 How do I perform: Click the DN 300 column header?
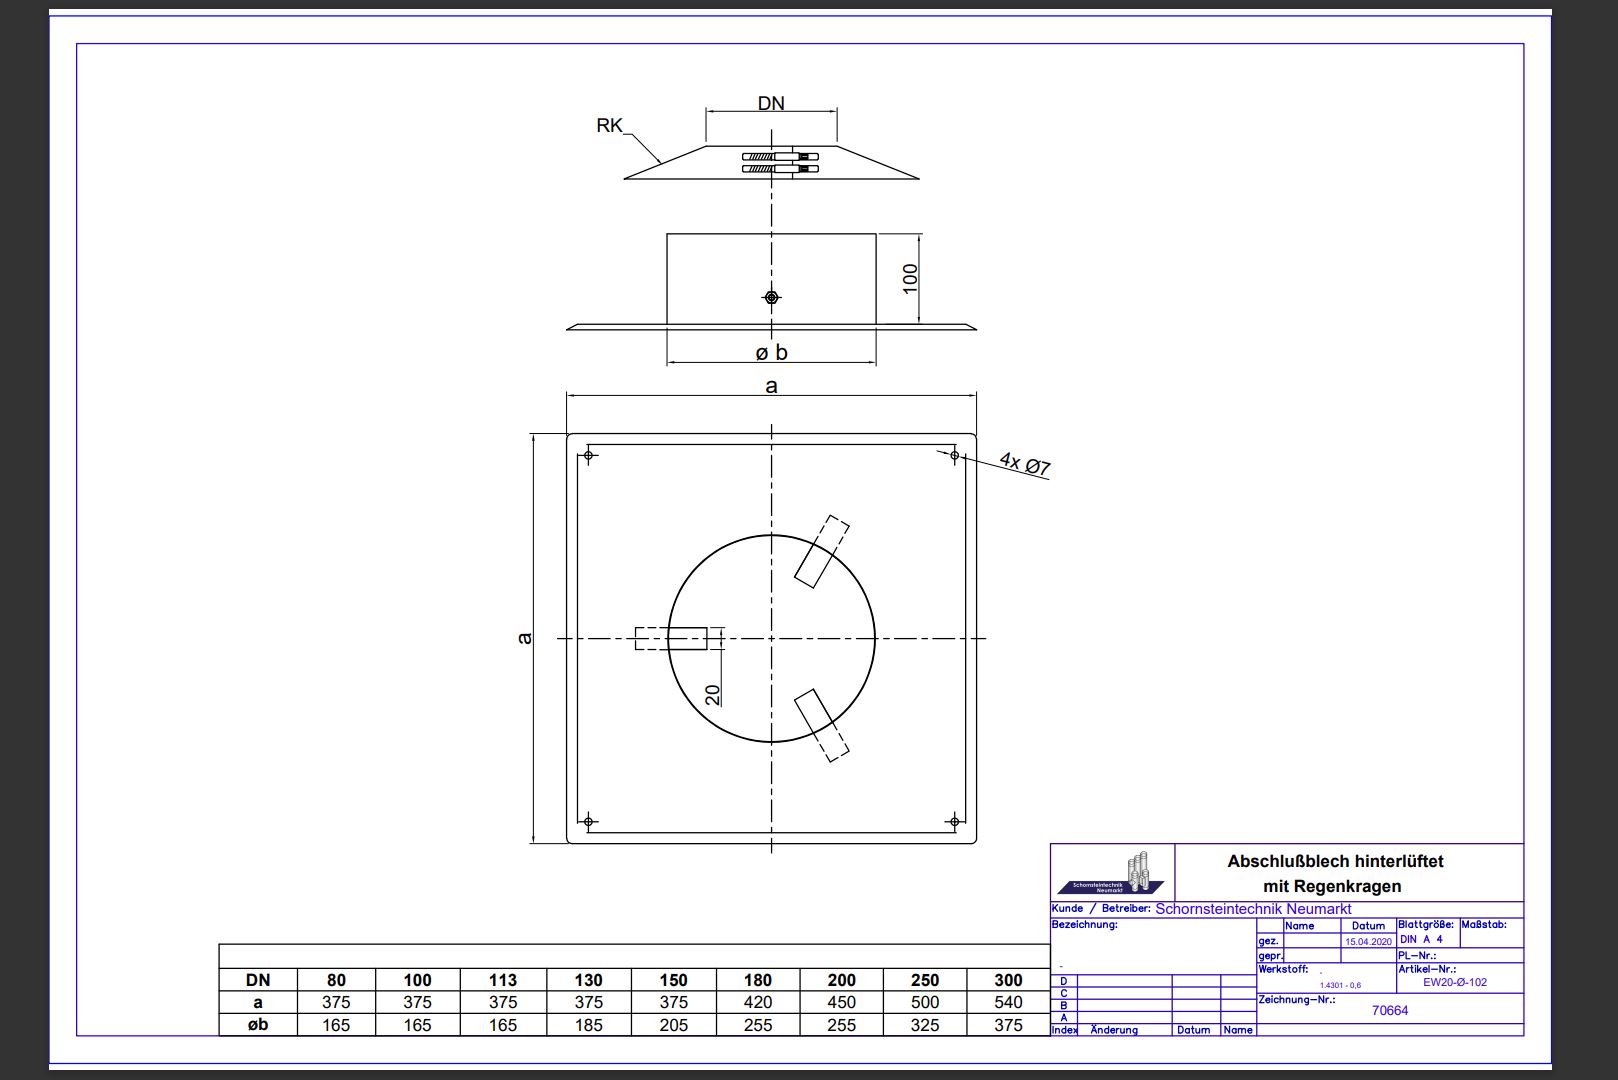click(x=1008, y=980)
